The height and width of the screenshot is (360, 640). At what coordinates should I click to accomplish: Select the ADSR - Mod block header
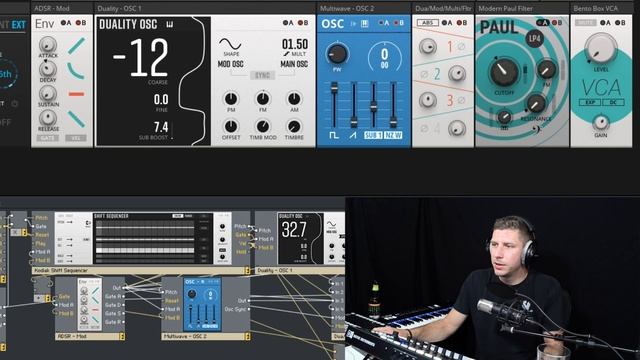[x=62, y=8]
